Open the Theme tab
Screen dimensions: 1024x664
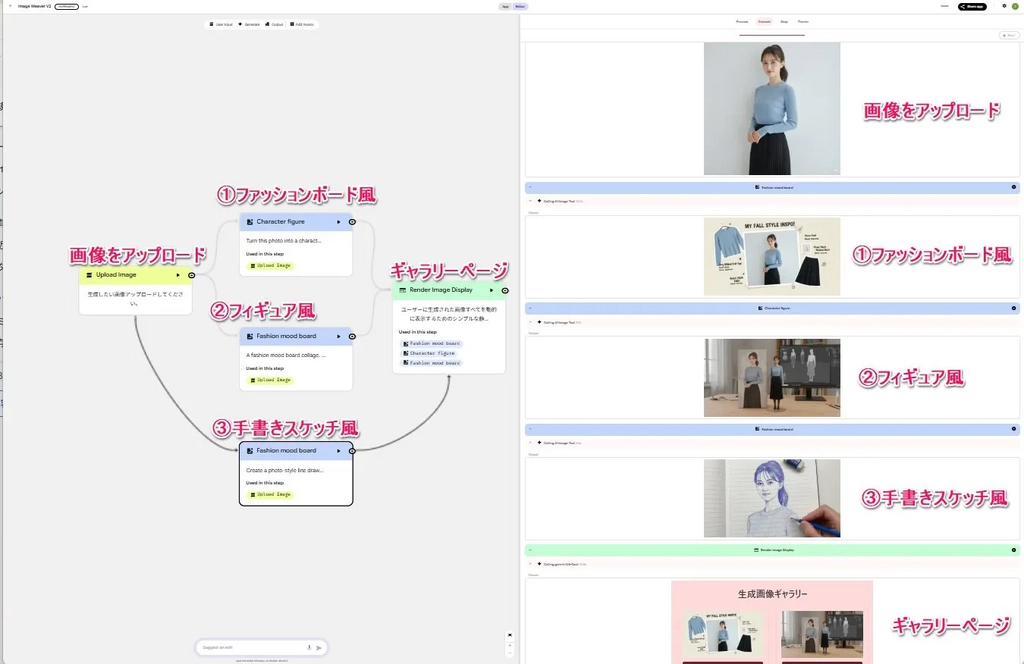point(803,21)
